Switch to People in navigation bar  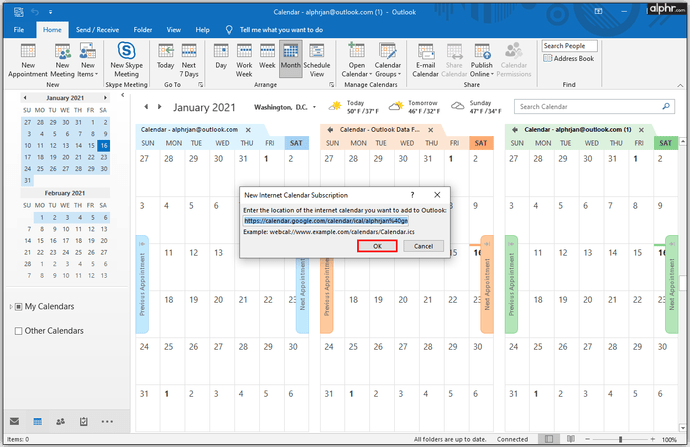coord(61,421)
